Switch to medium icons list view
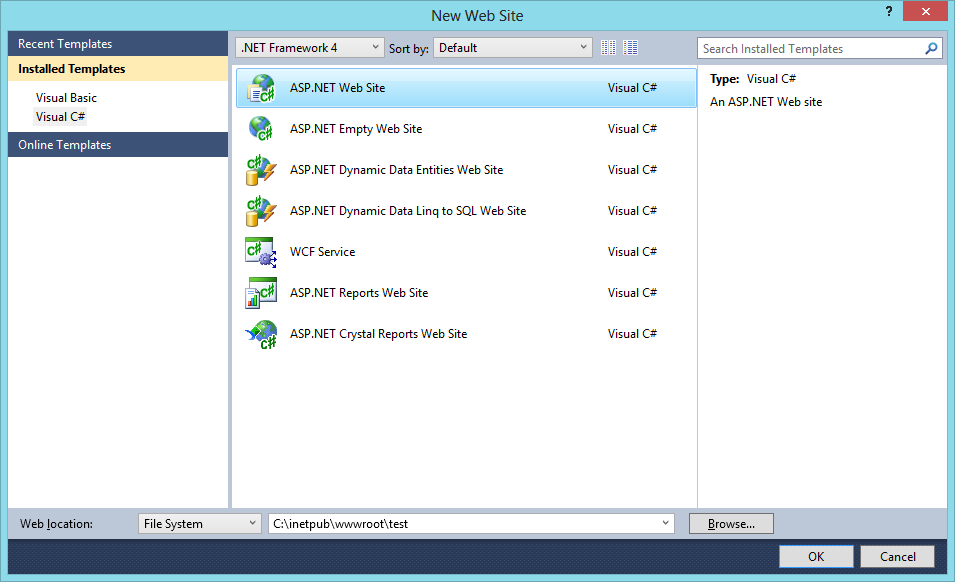The width and height of the screenshot is (955, 582). 630,47
